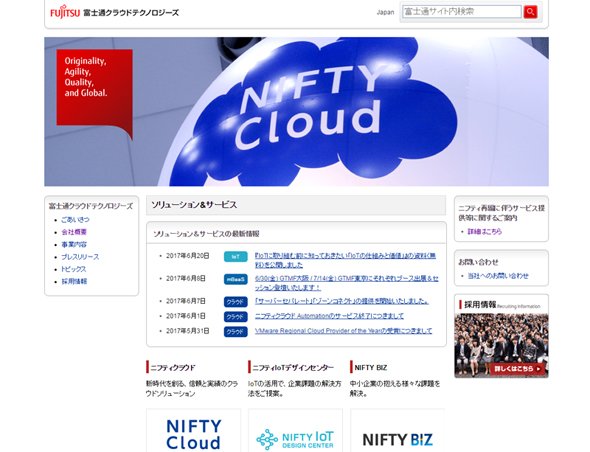Open the NIFTY Cloud logo tile
Screen dimensions: 590x452
(x=193, y=431)
